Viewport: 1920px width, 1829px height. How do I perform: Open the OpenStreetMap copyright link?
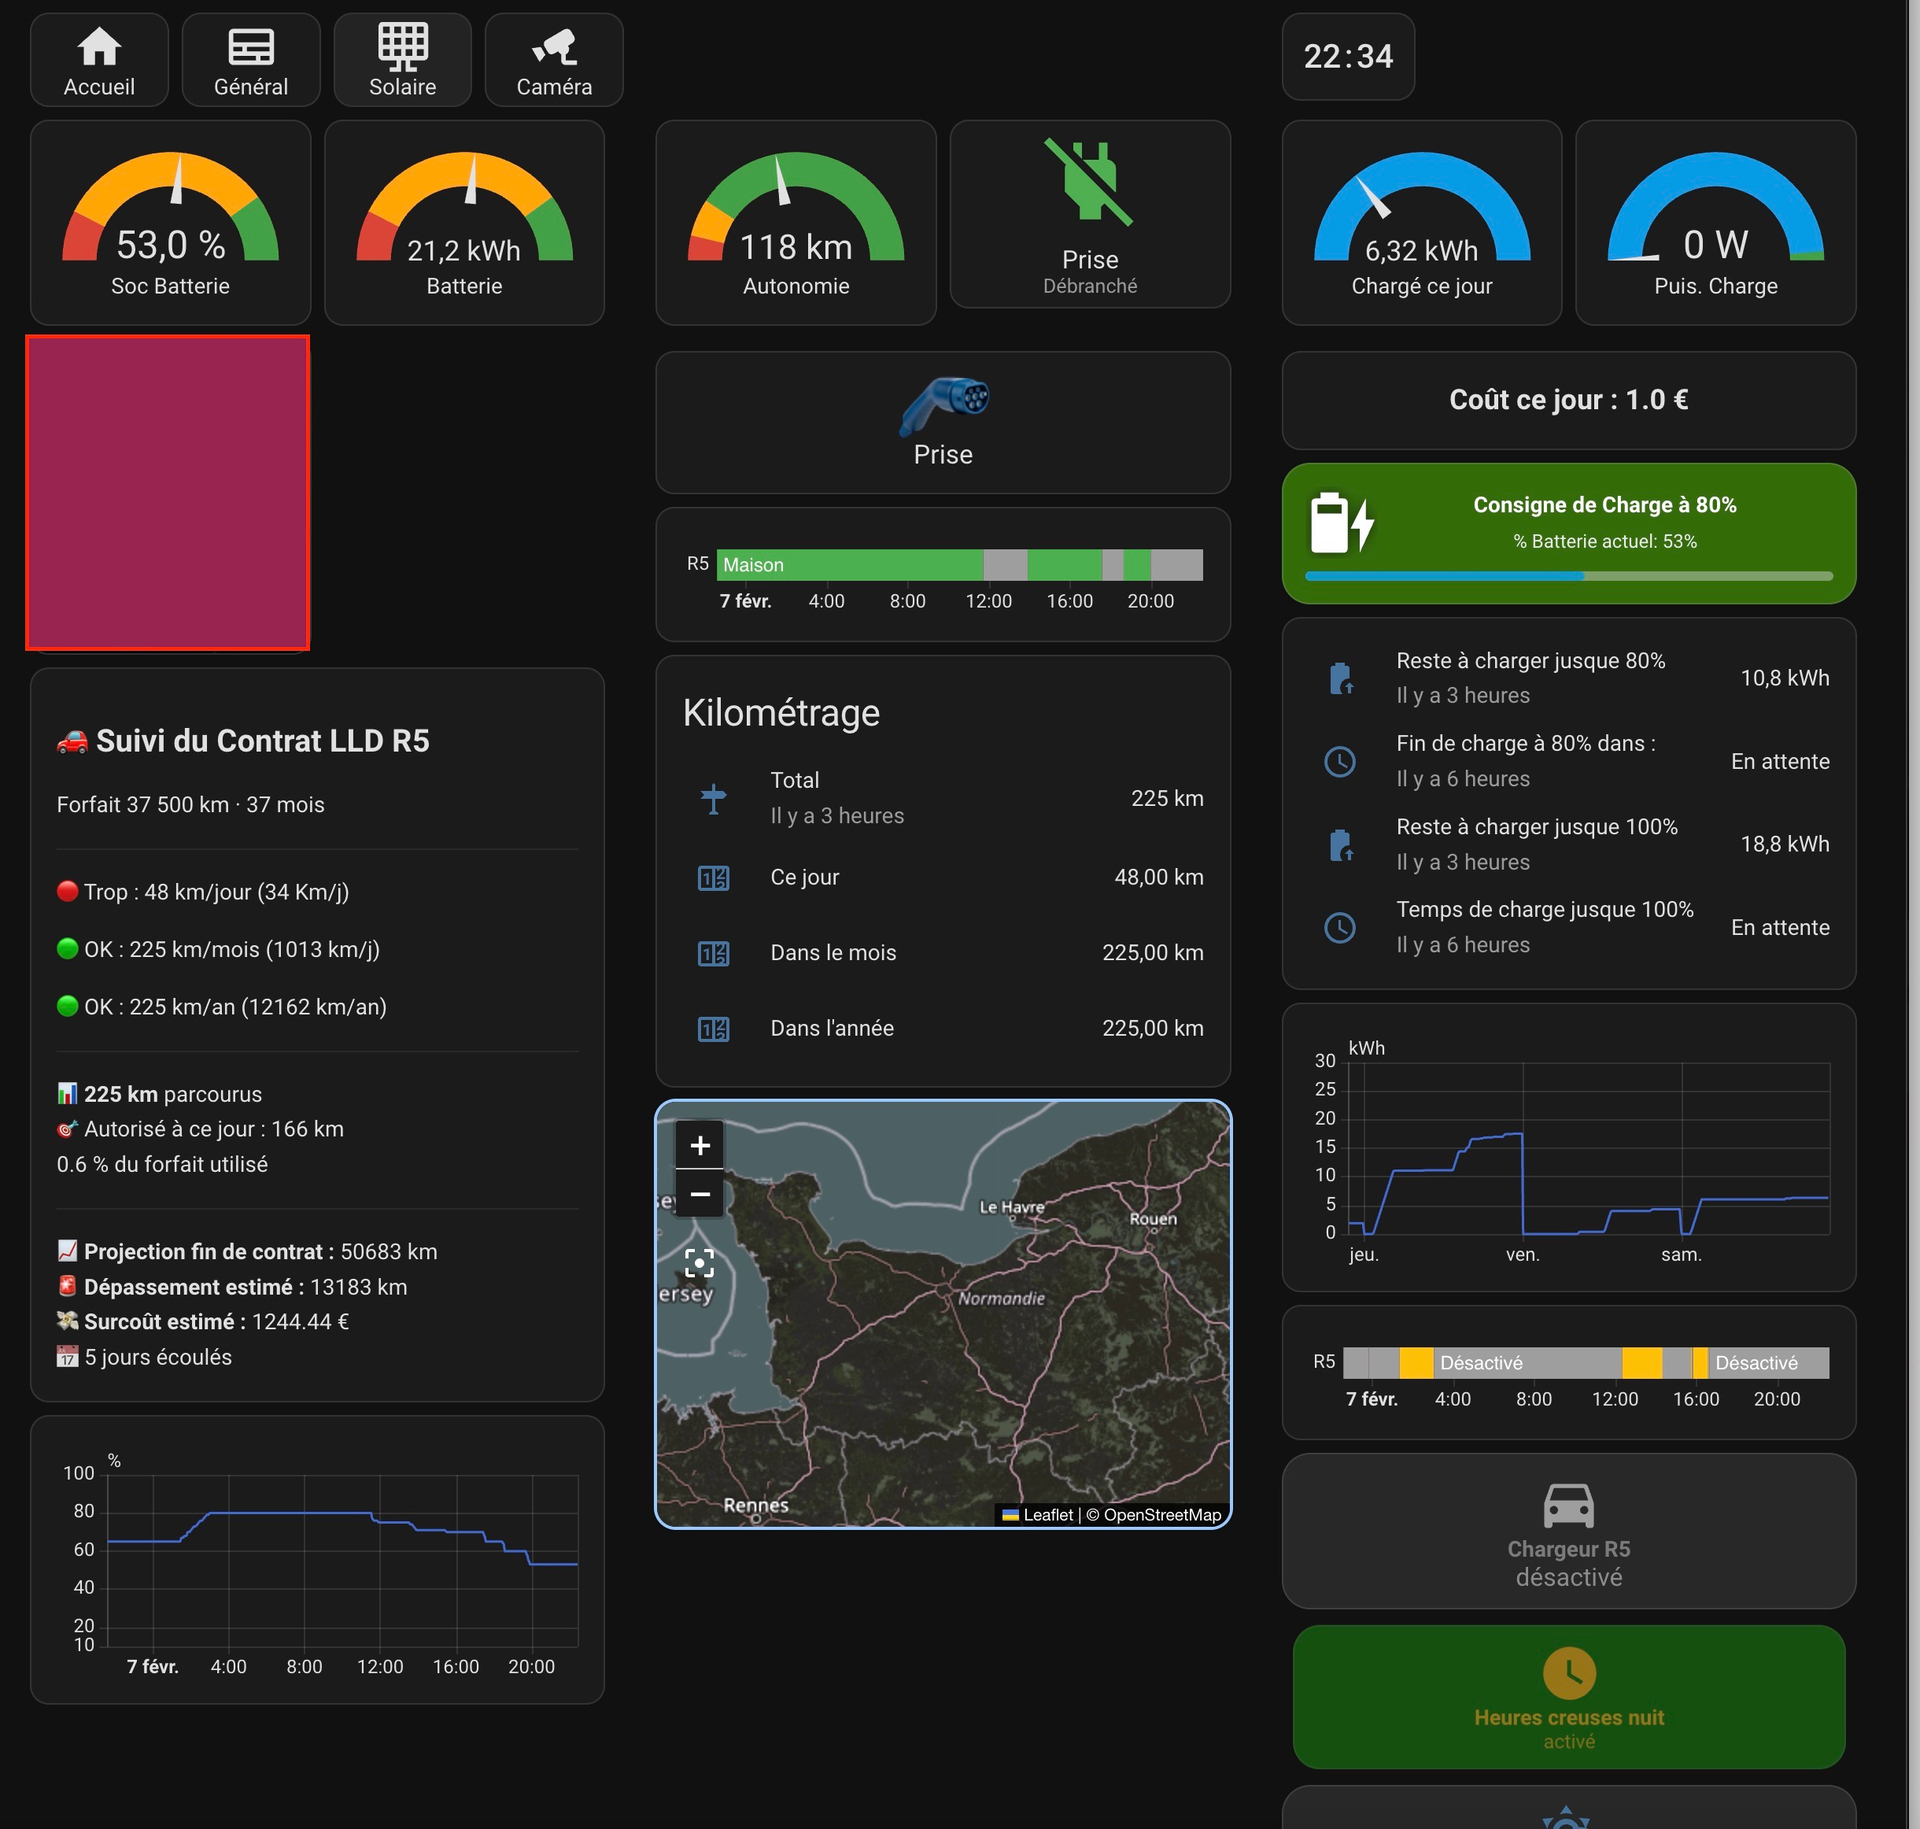(x=1162, y=1515)
